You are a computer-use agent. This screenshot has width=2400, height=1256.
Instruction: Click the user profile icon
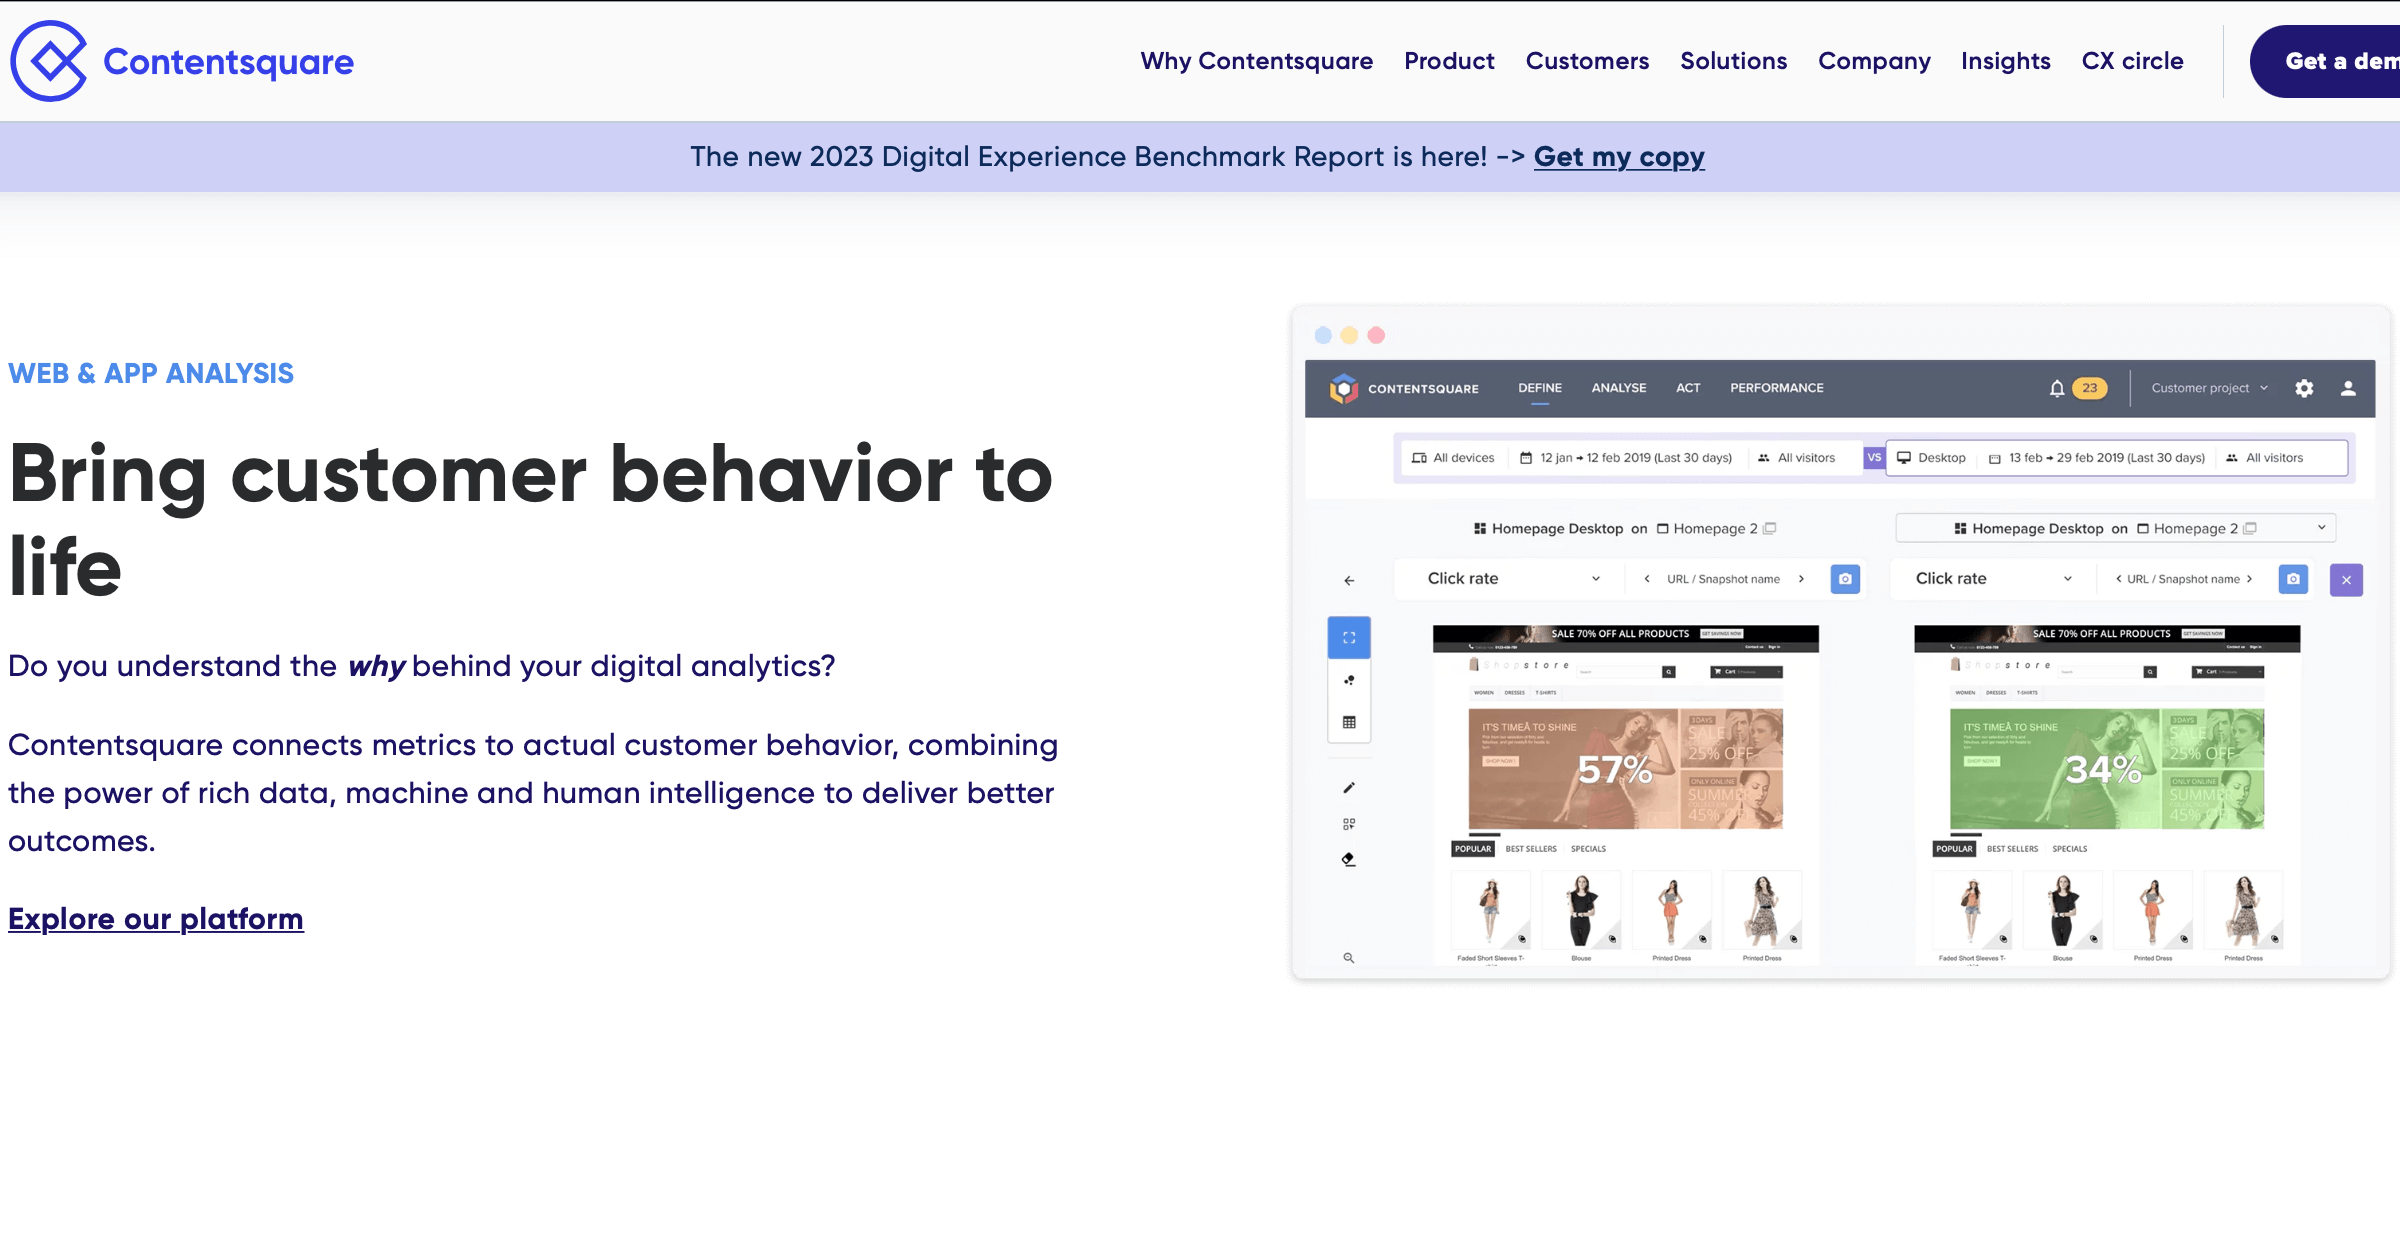[x=2348, y=389]
